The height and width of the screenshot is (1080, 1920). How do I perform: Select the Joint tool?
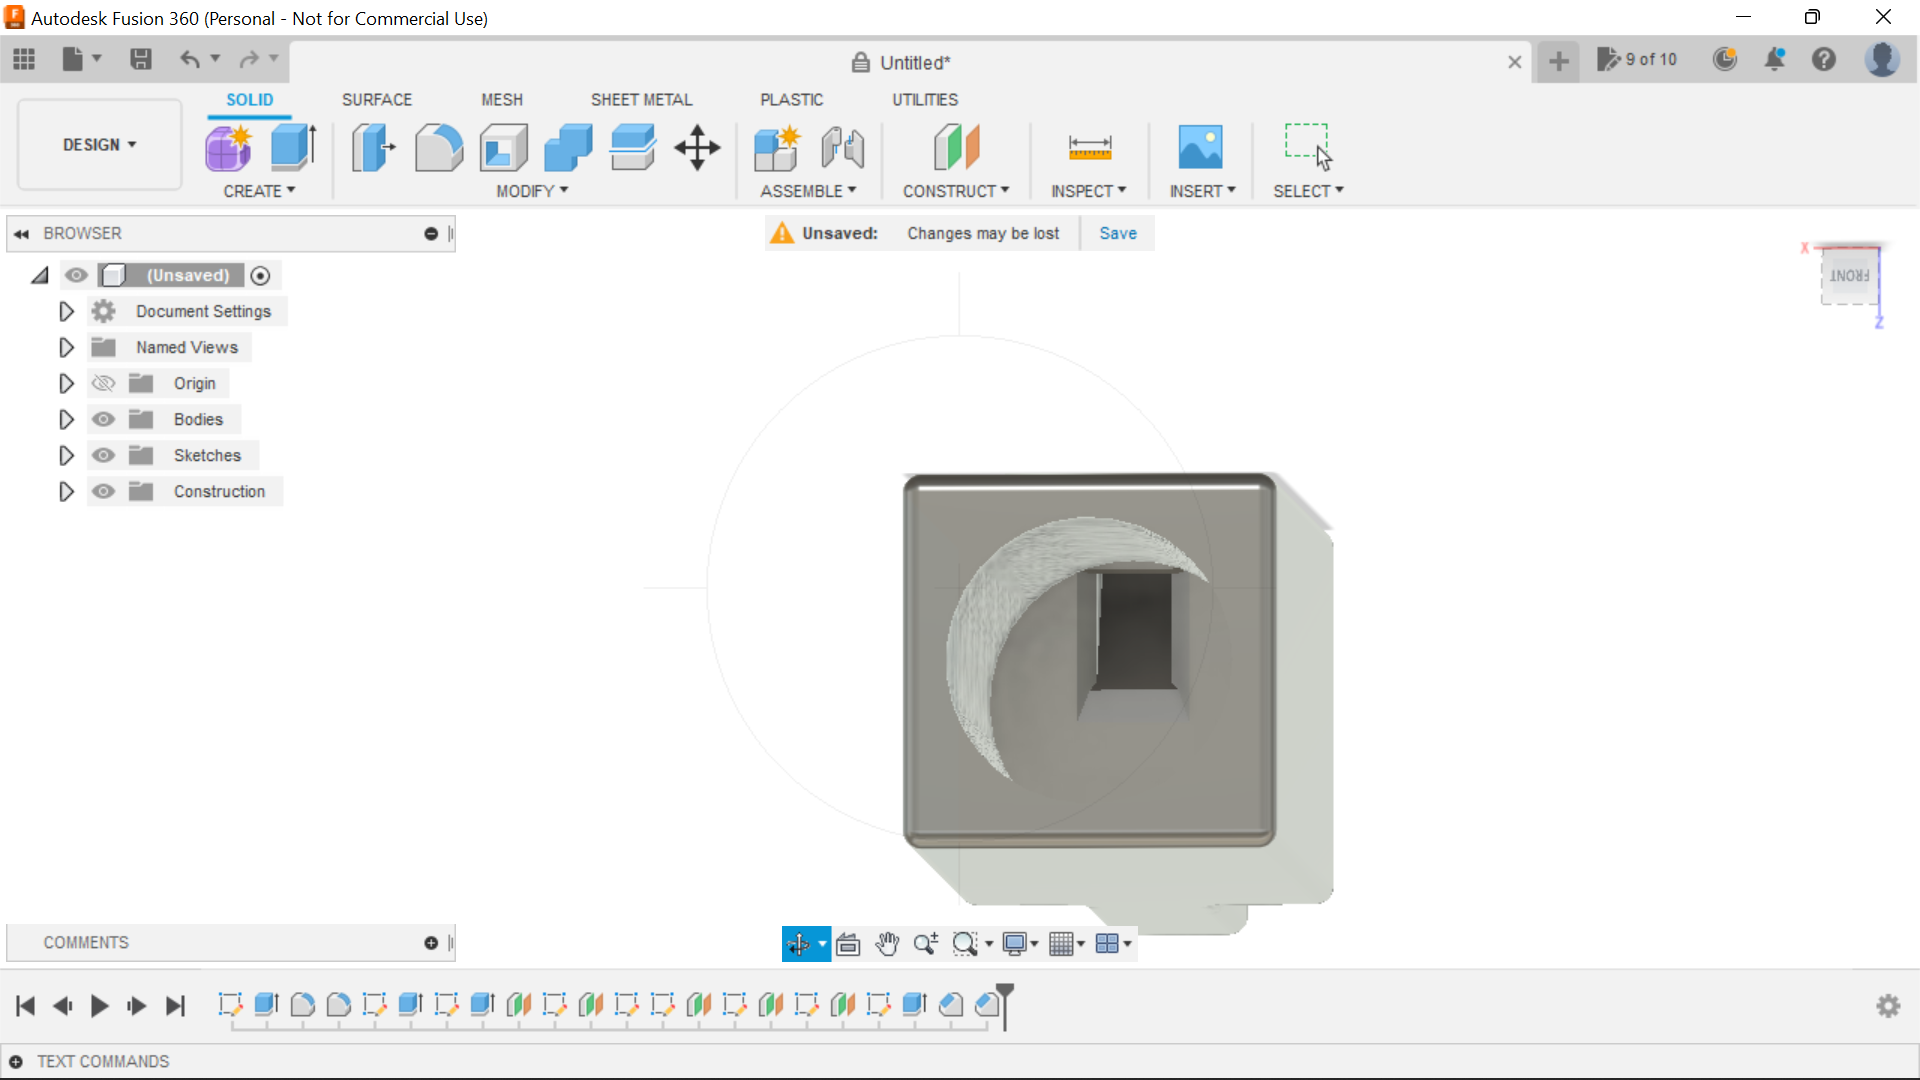842,147
